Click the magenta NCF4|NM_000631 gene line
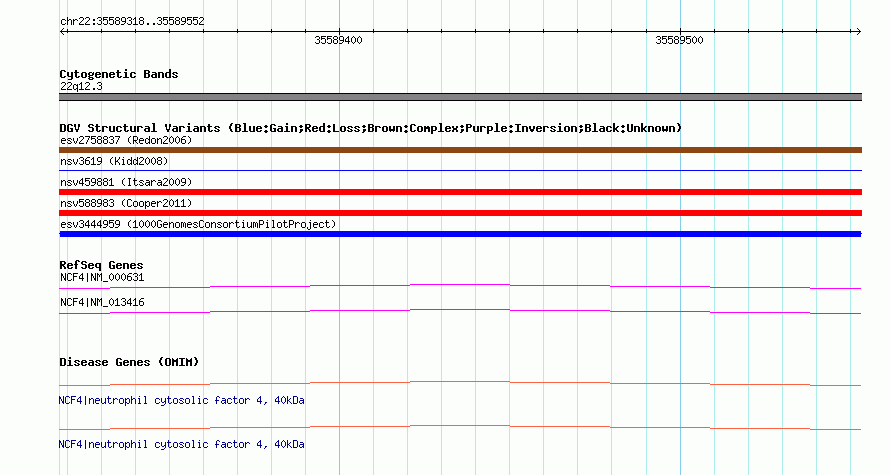Viewport: 890px width, 475px height. click(460, 287)
